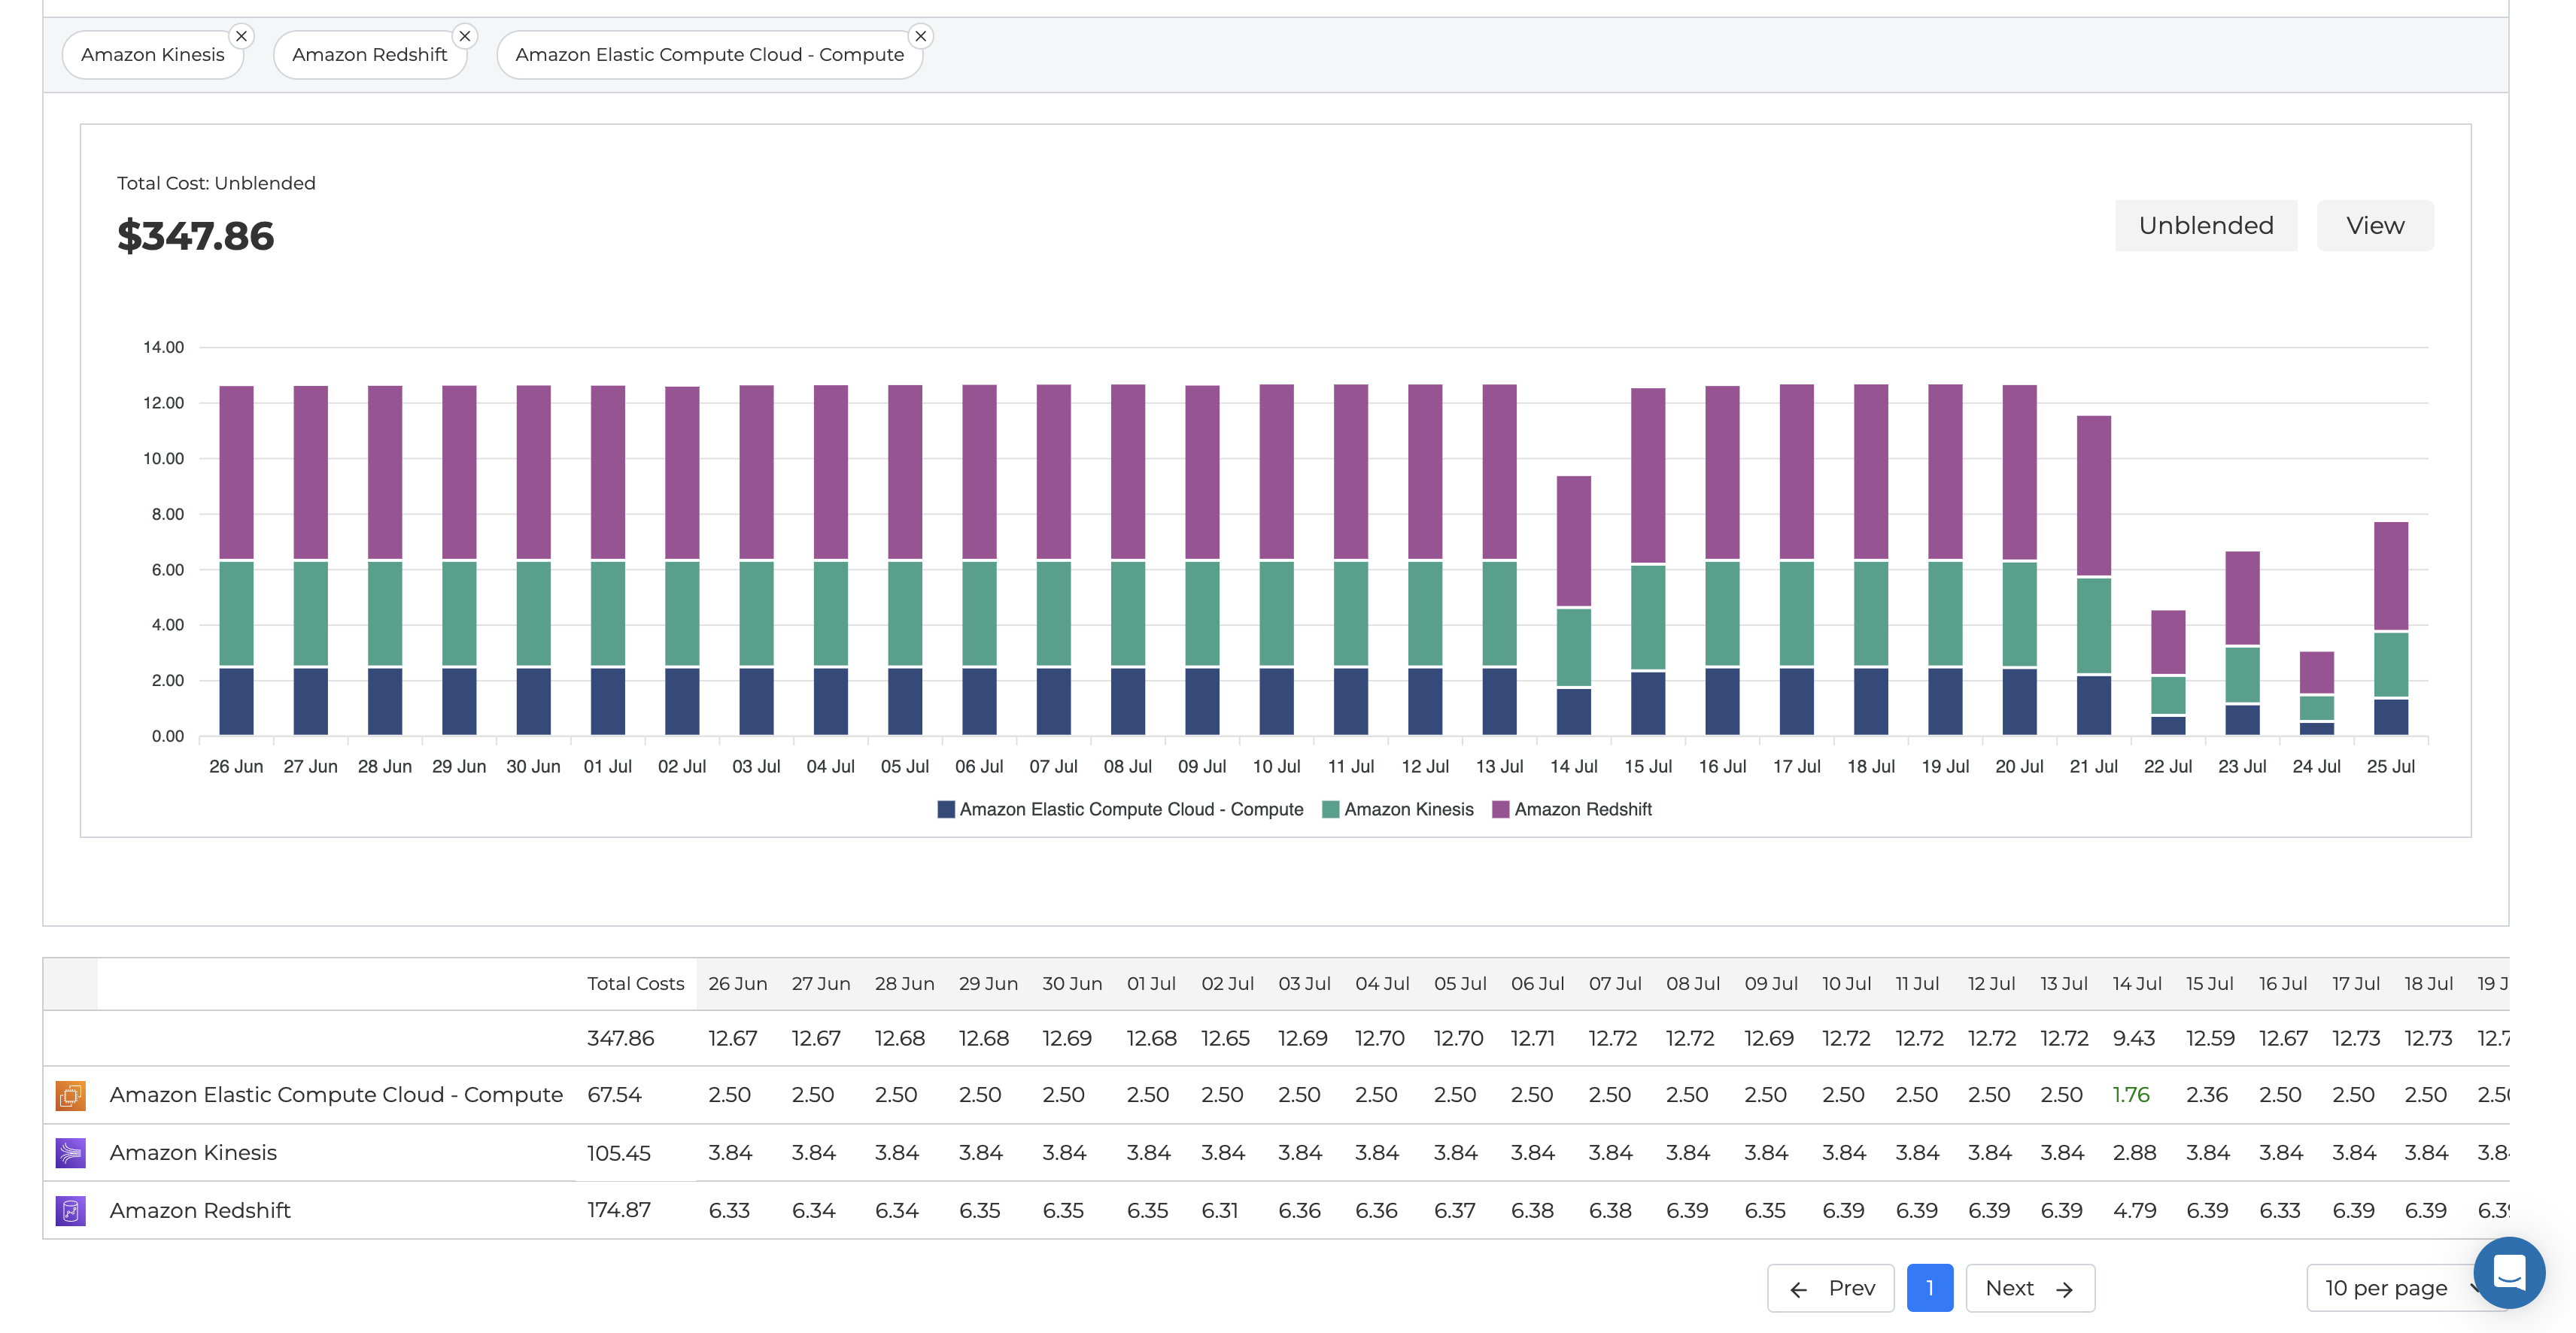This screenshot has height=1333, width=2576.
Task: Click the left arrow on Prev button
Action: point(1798,1289)
